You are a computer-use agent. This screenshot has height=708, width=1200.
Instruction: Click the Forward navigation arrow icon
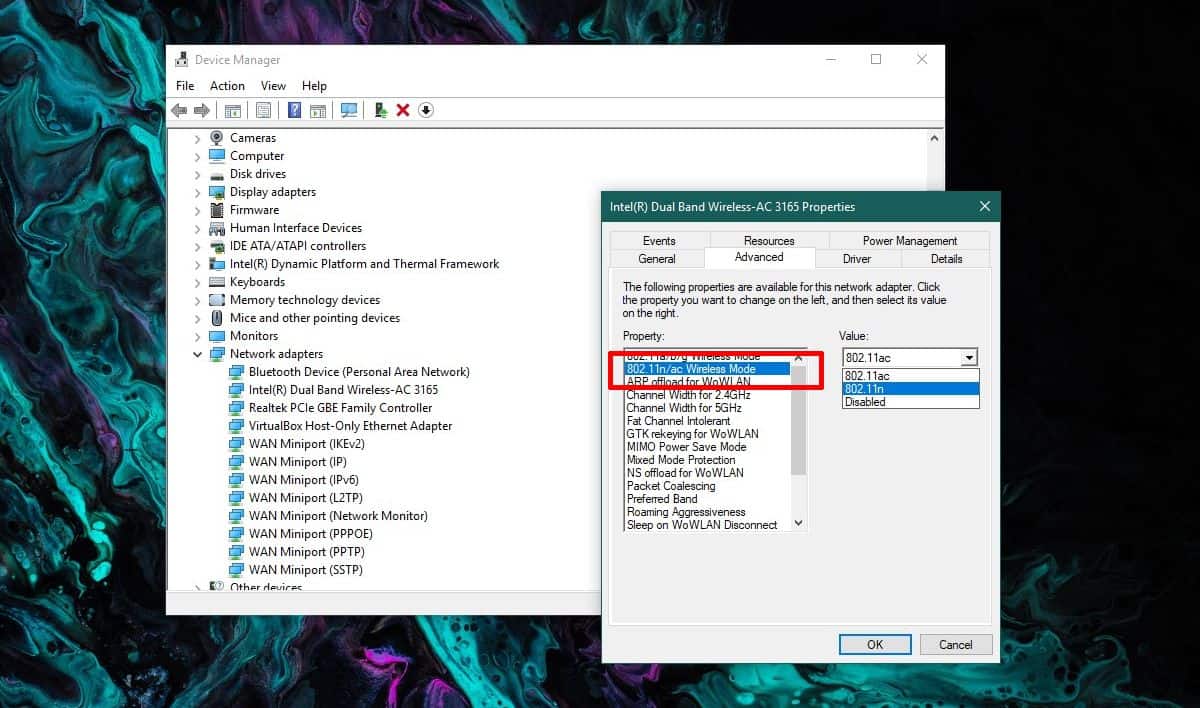pos(202,110)
